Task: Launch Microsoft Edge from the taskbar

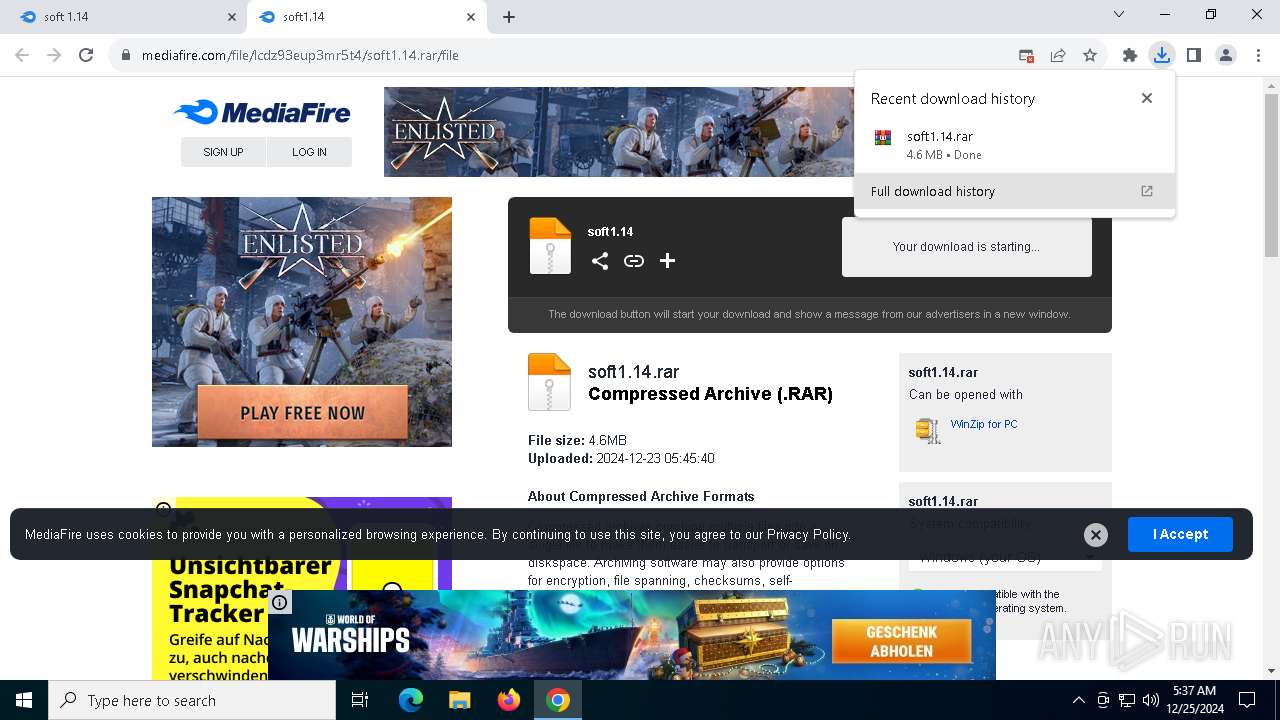Action: click(x=411, y=700)
